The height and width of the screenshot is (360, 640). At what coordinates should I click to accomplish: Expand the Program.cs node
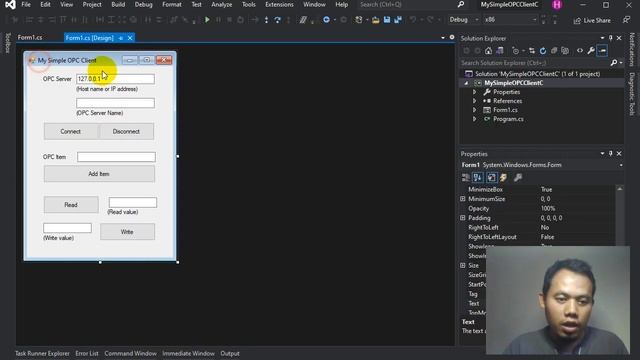[x=474, y=119]
